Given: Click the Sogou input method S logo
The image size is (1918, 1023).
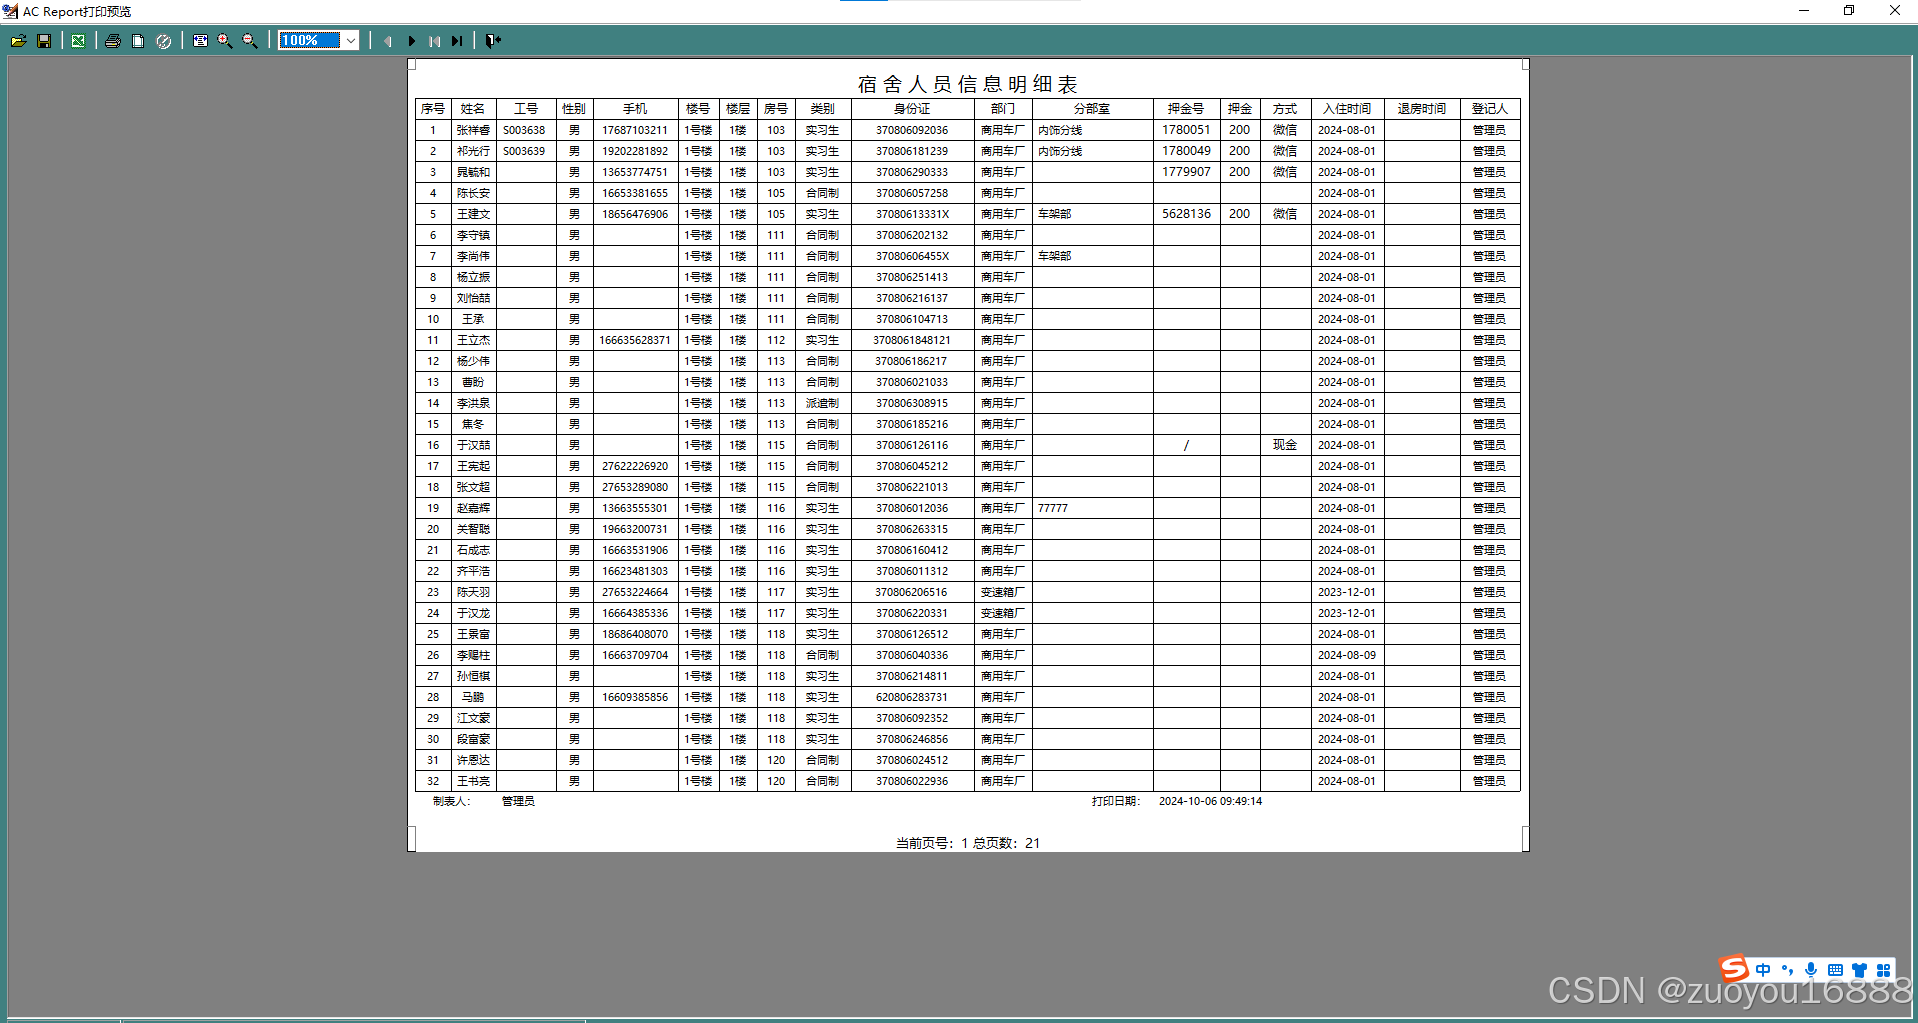Looking at the screenshot, I should (x=1734, y=968).
